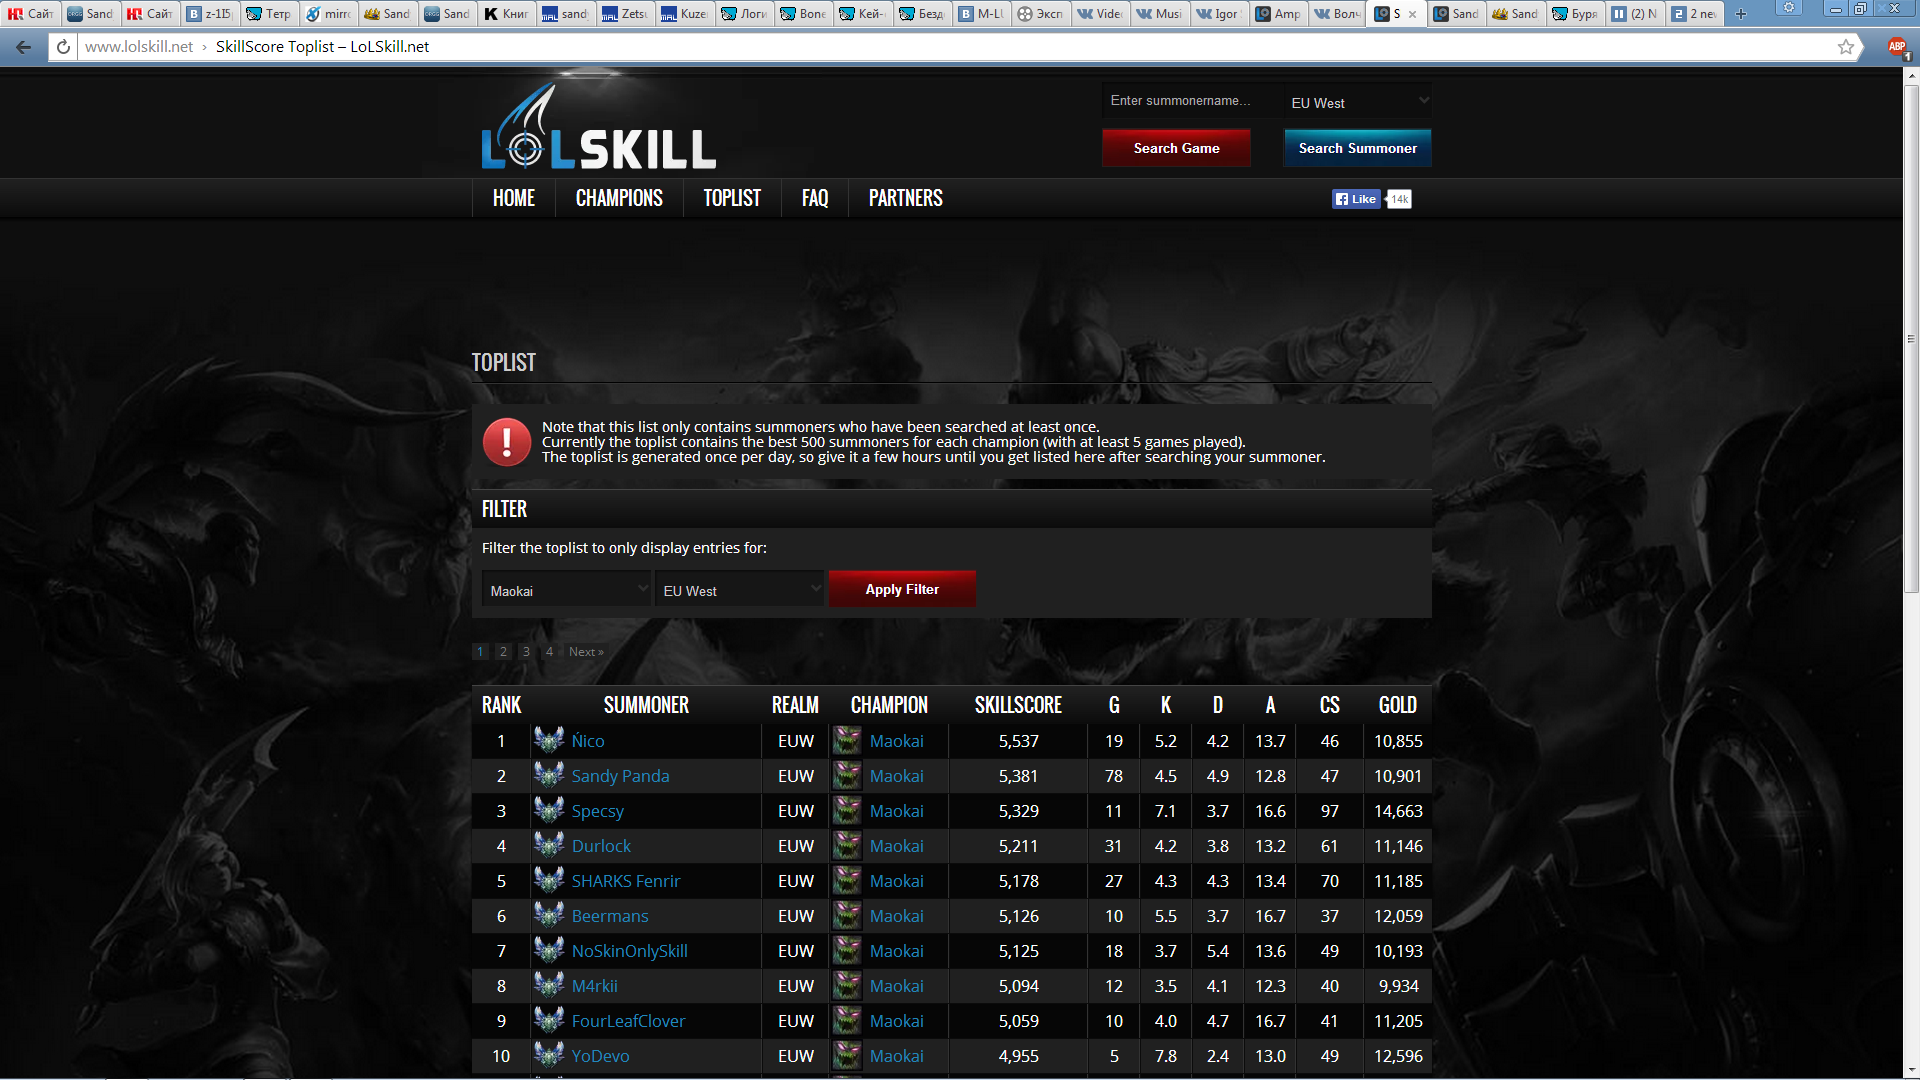The image size is (1920, 1080).
Task: Click rank badge icon next to NoSkinOnlySkill
Action: click(549, 950)
